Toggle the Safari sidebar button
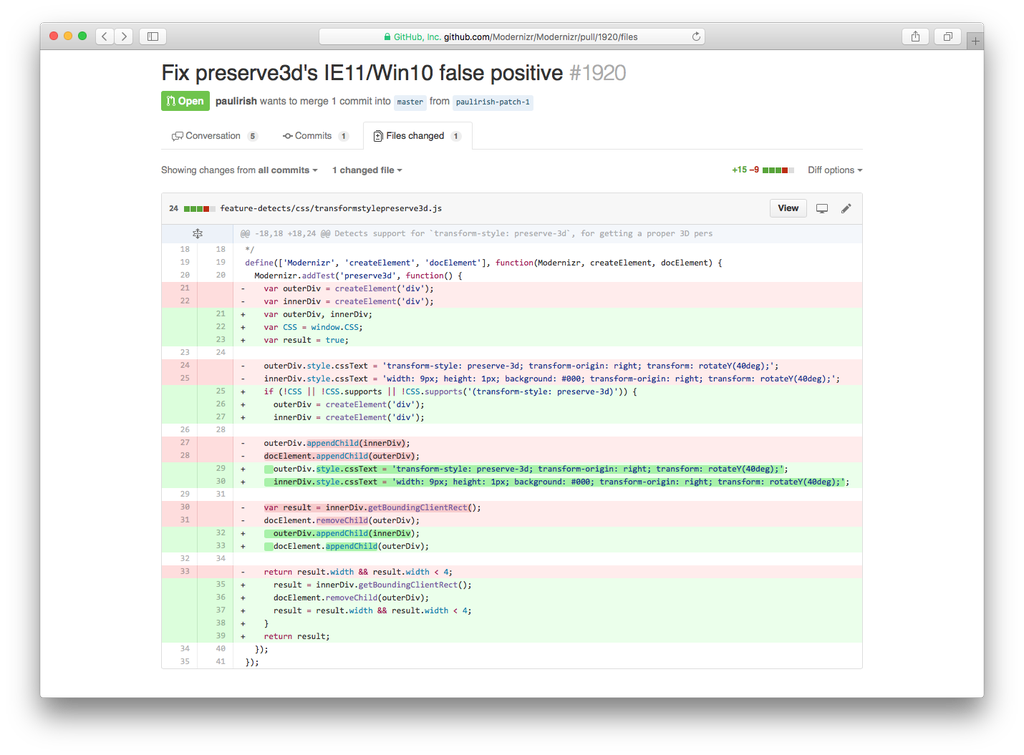Screen dimensions: 1024x755 click(x=153, y=37)
